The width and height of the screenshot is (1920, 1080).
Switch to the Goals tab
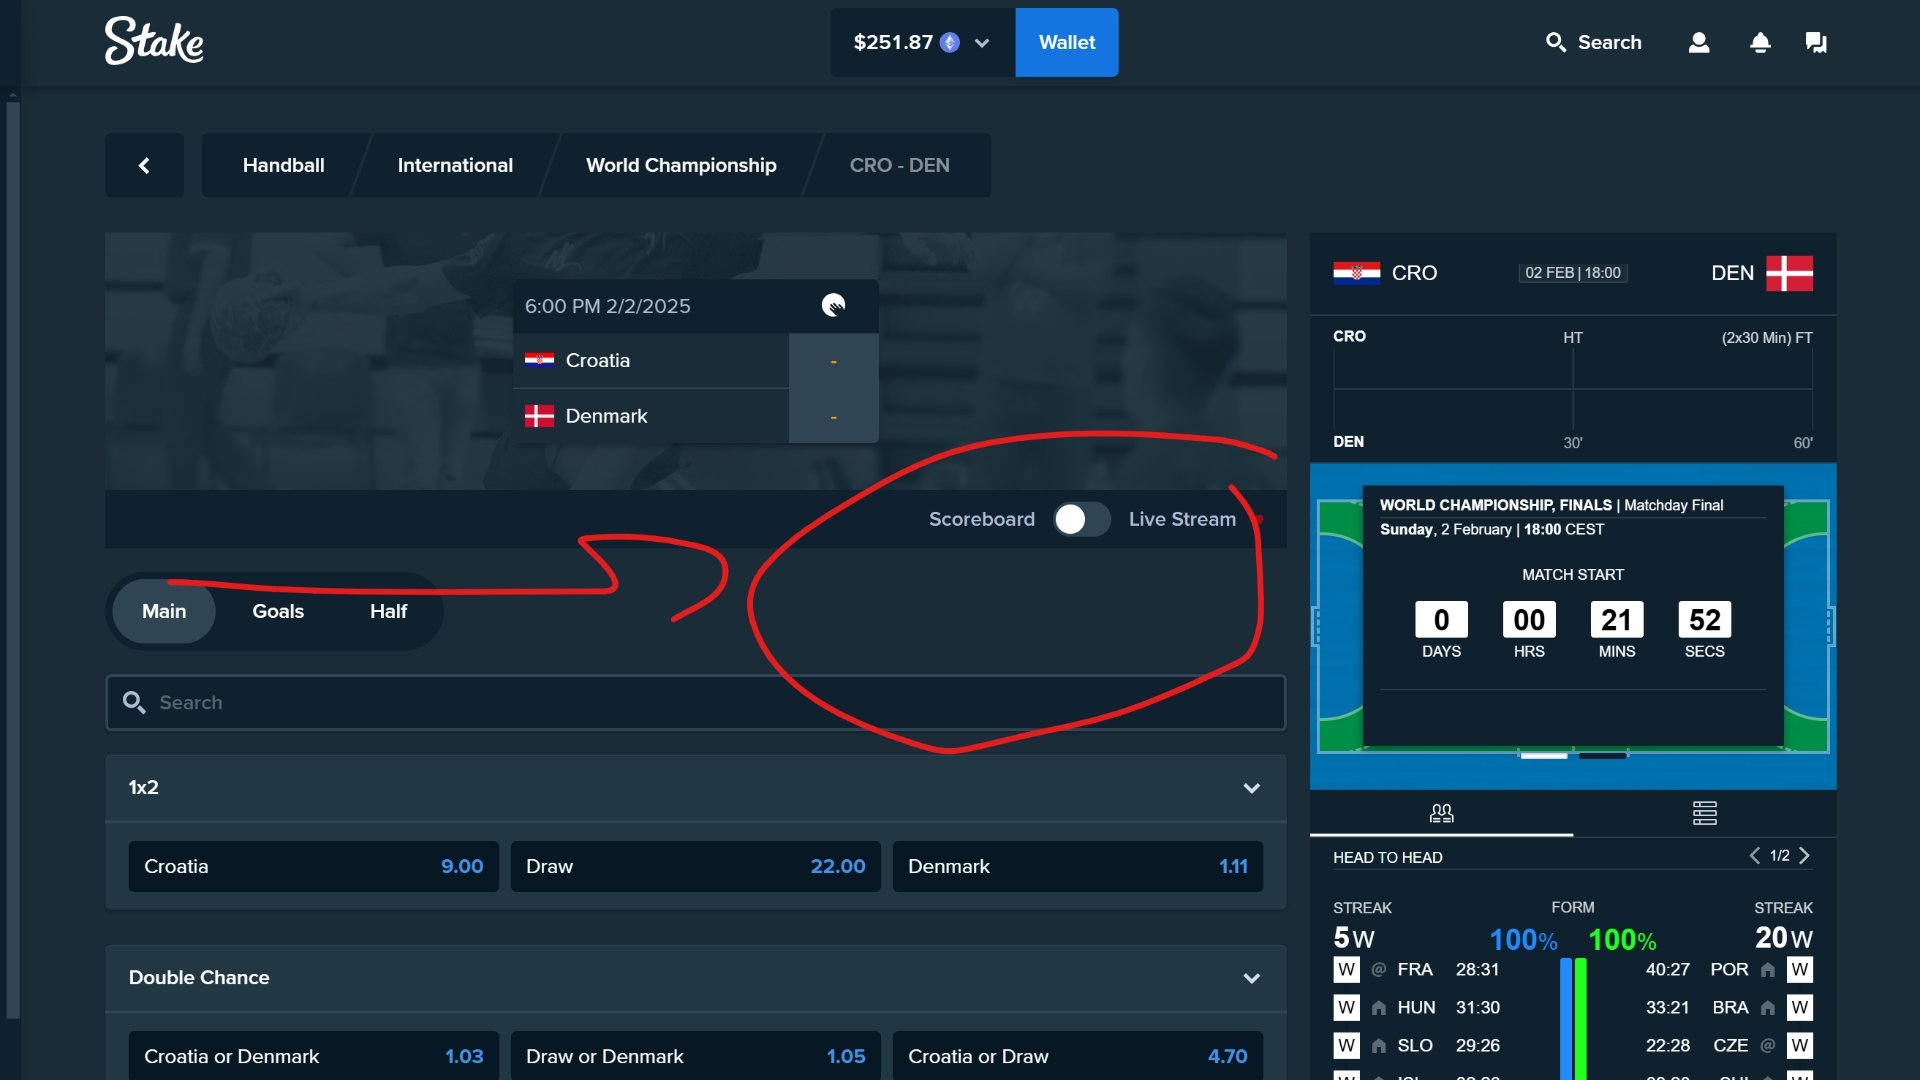coord(278,611)
